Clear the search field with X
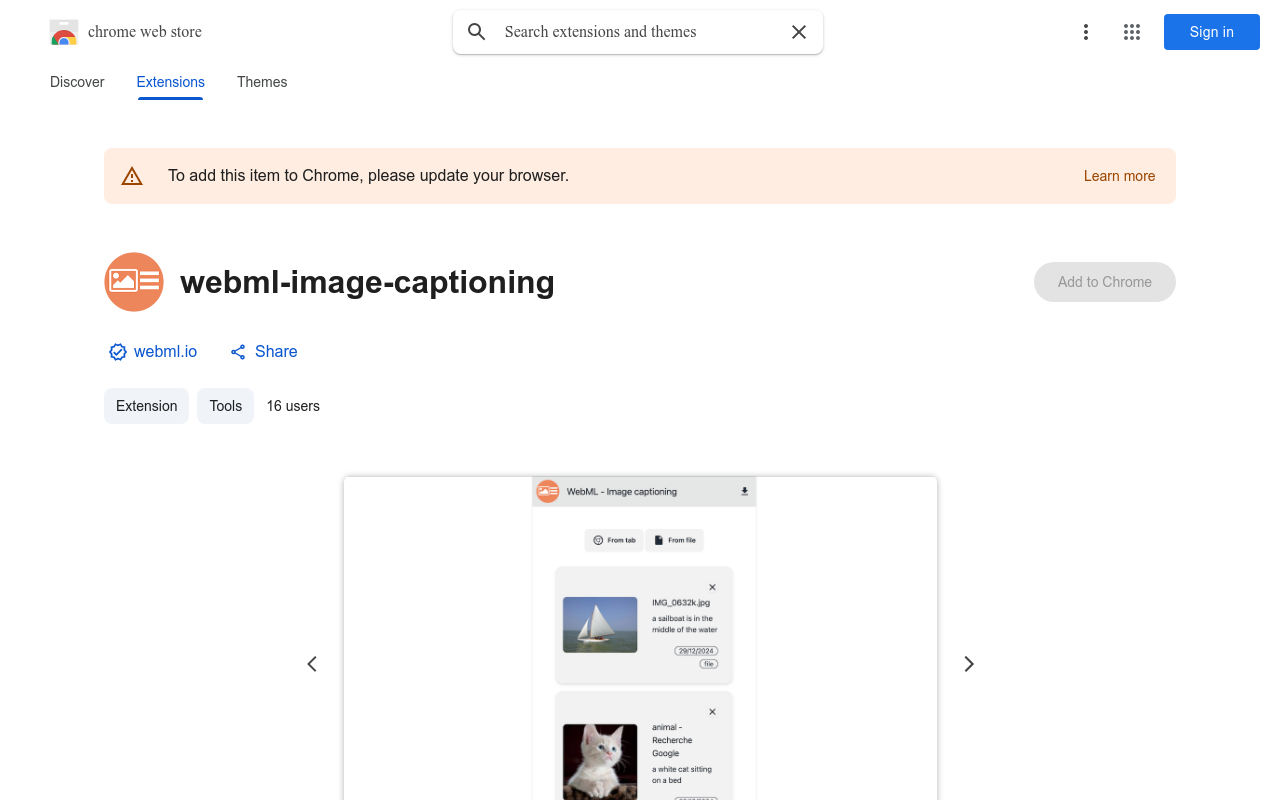Image resolution: width=1280 pixels, height=800 pixels. (x=799, y=32)
